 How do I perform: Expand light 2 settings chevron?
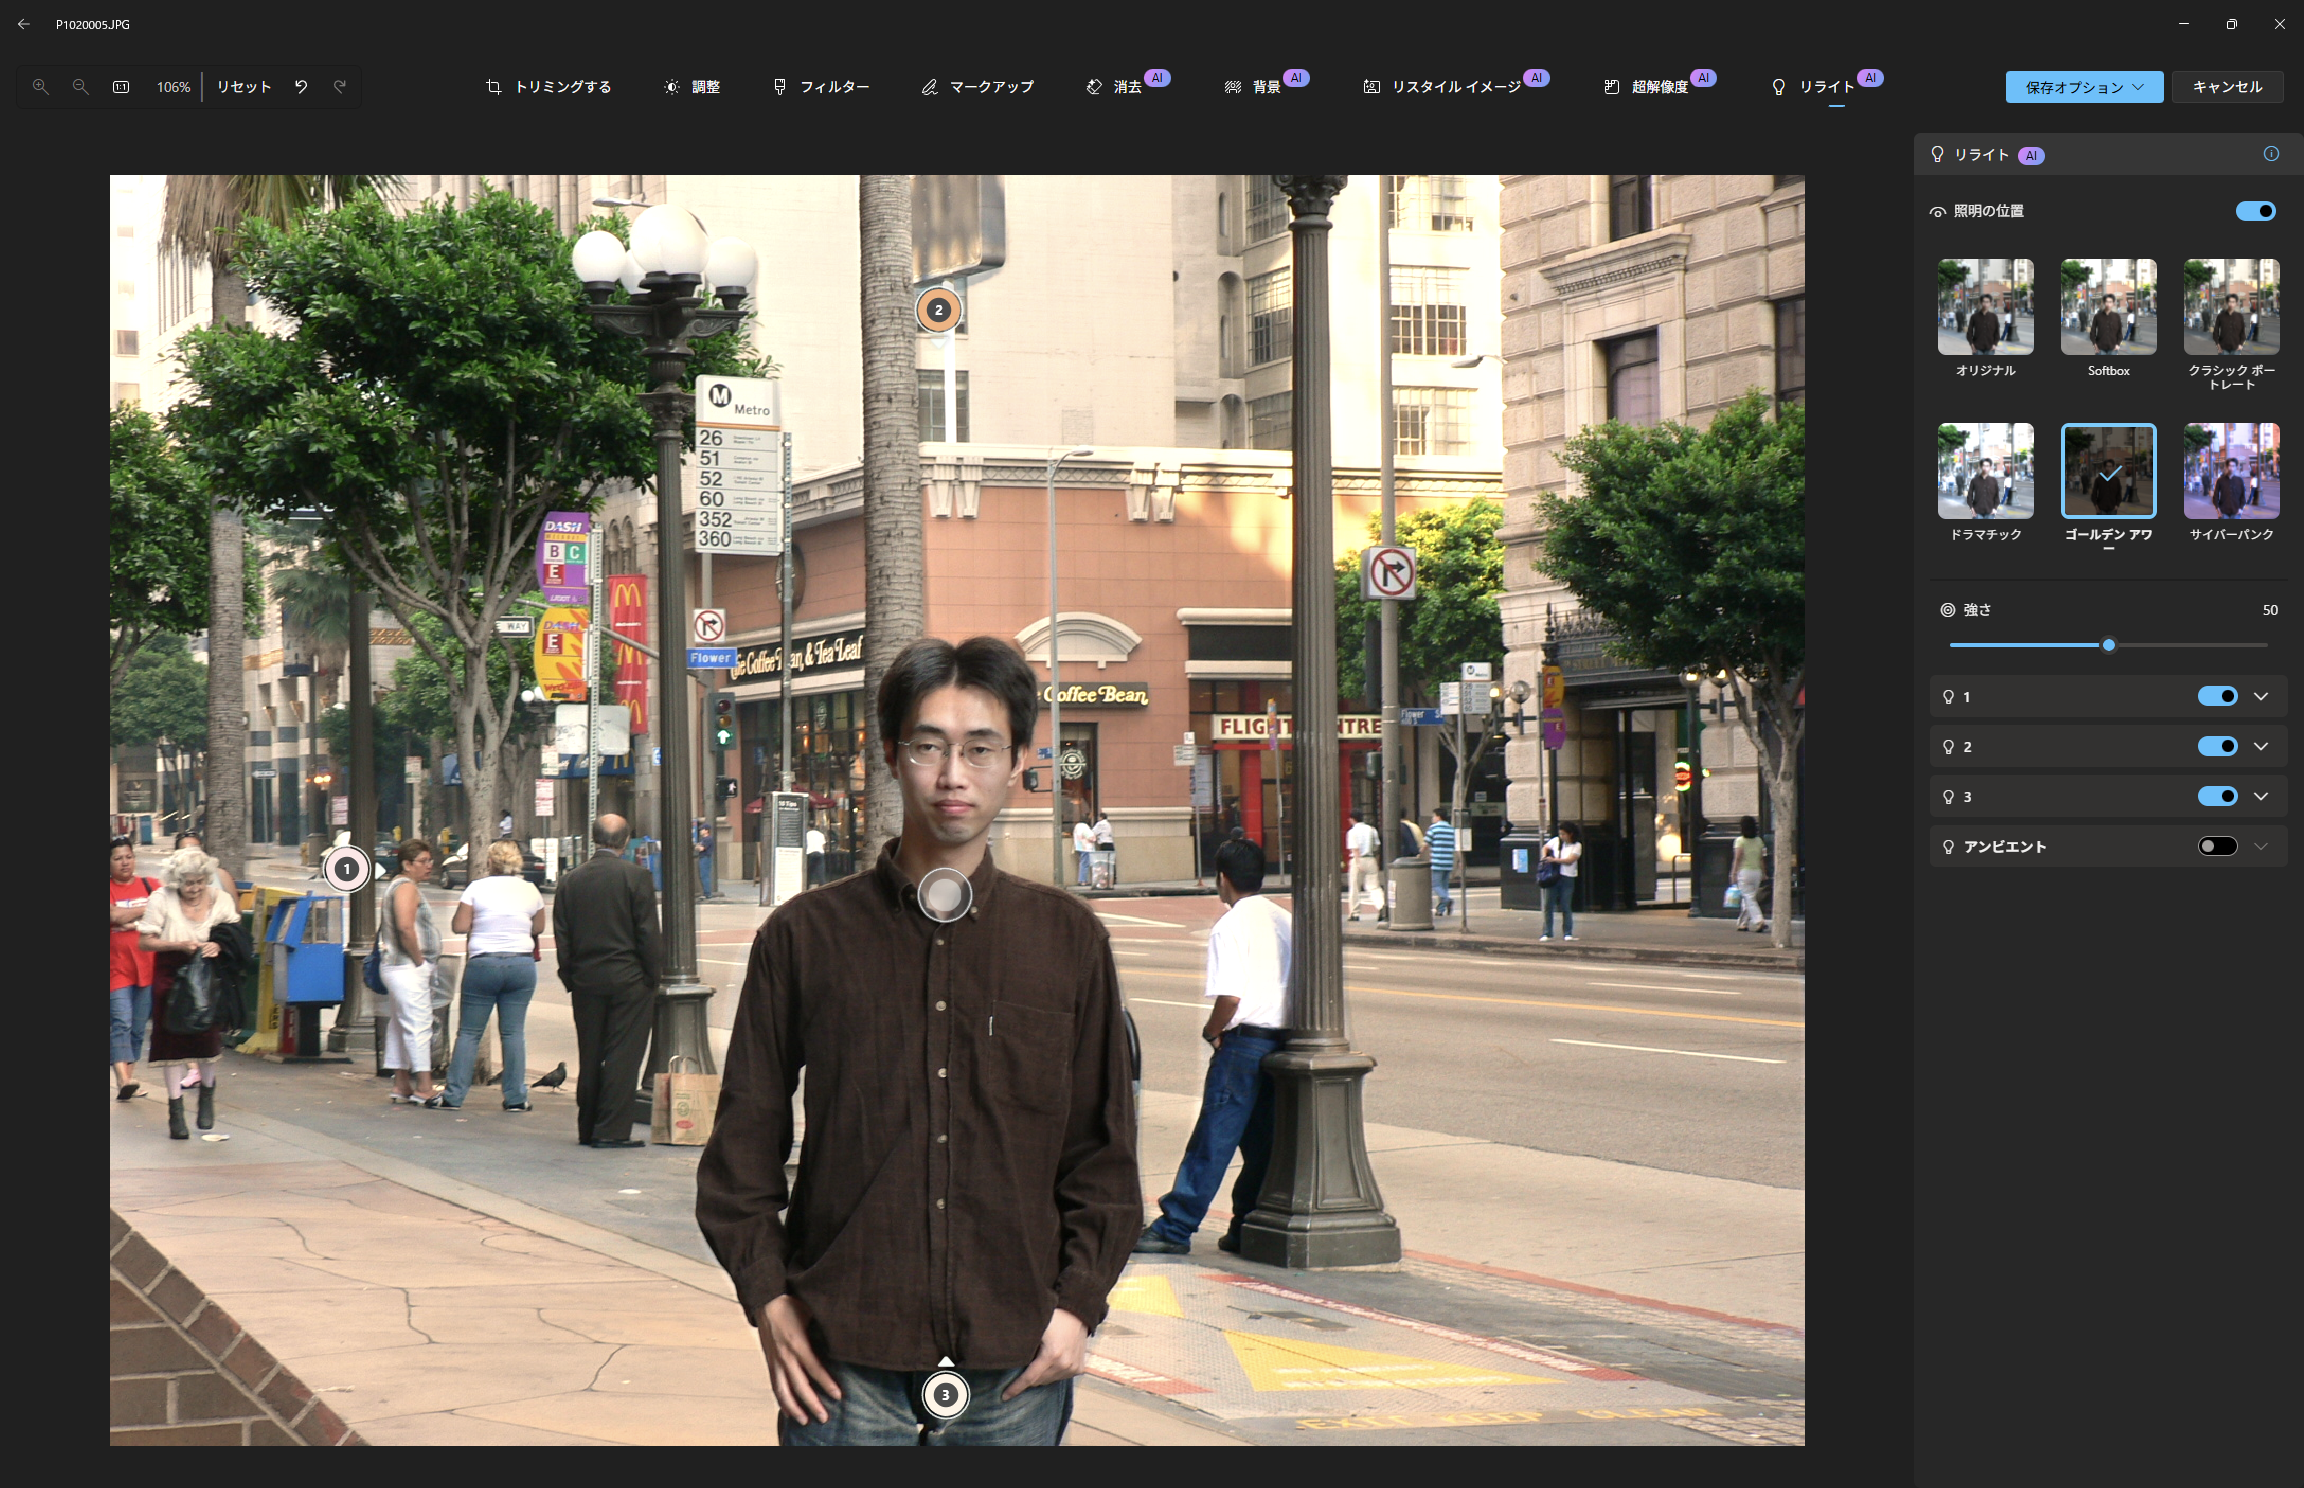click(2261, 746)
